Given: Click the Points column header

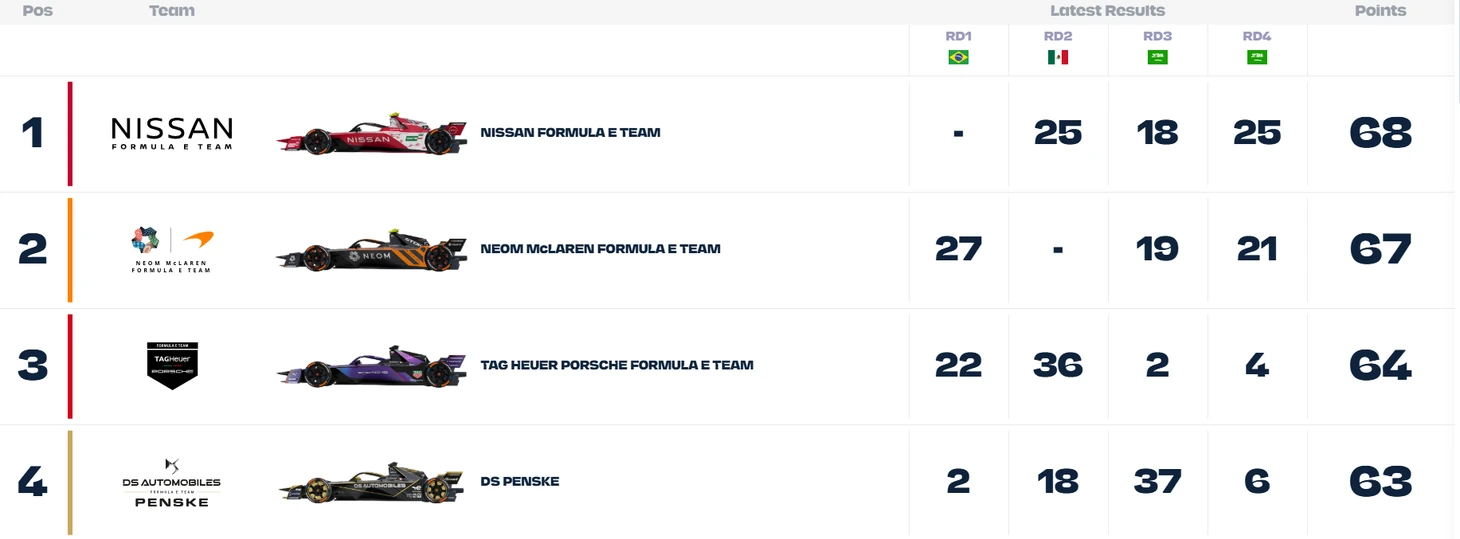Looking at the screenshot, I should (x=1380, y=11).
